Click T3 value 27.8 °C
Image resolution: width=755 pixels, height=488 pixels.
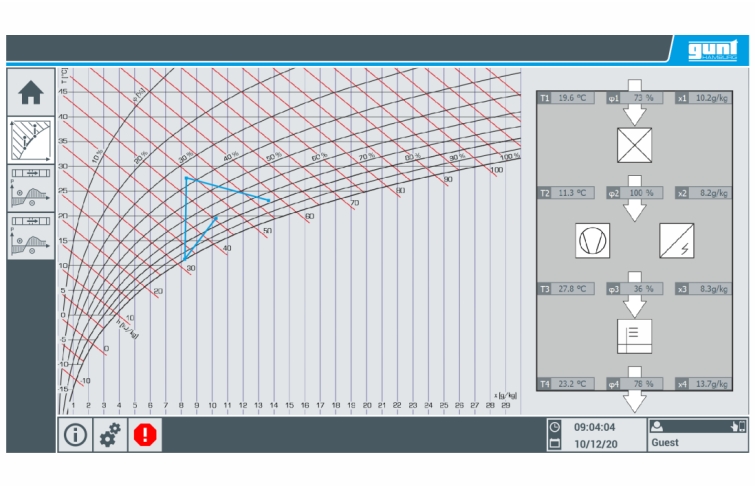tap(572, 289)
